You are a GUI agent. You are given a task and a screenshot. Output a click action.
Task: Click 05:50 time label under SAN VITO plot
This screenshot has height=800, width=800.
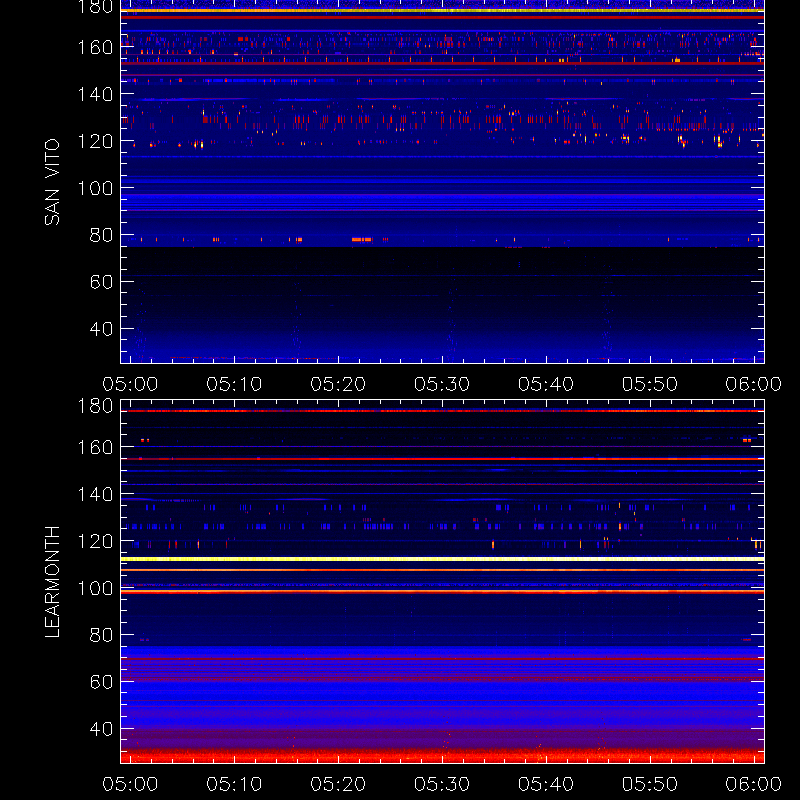[650, 384]
